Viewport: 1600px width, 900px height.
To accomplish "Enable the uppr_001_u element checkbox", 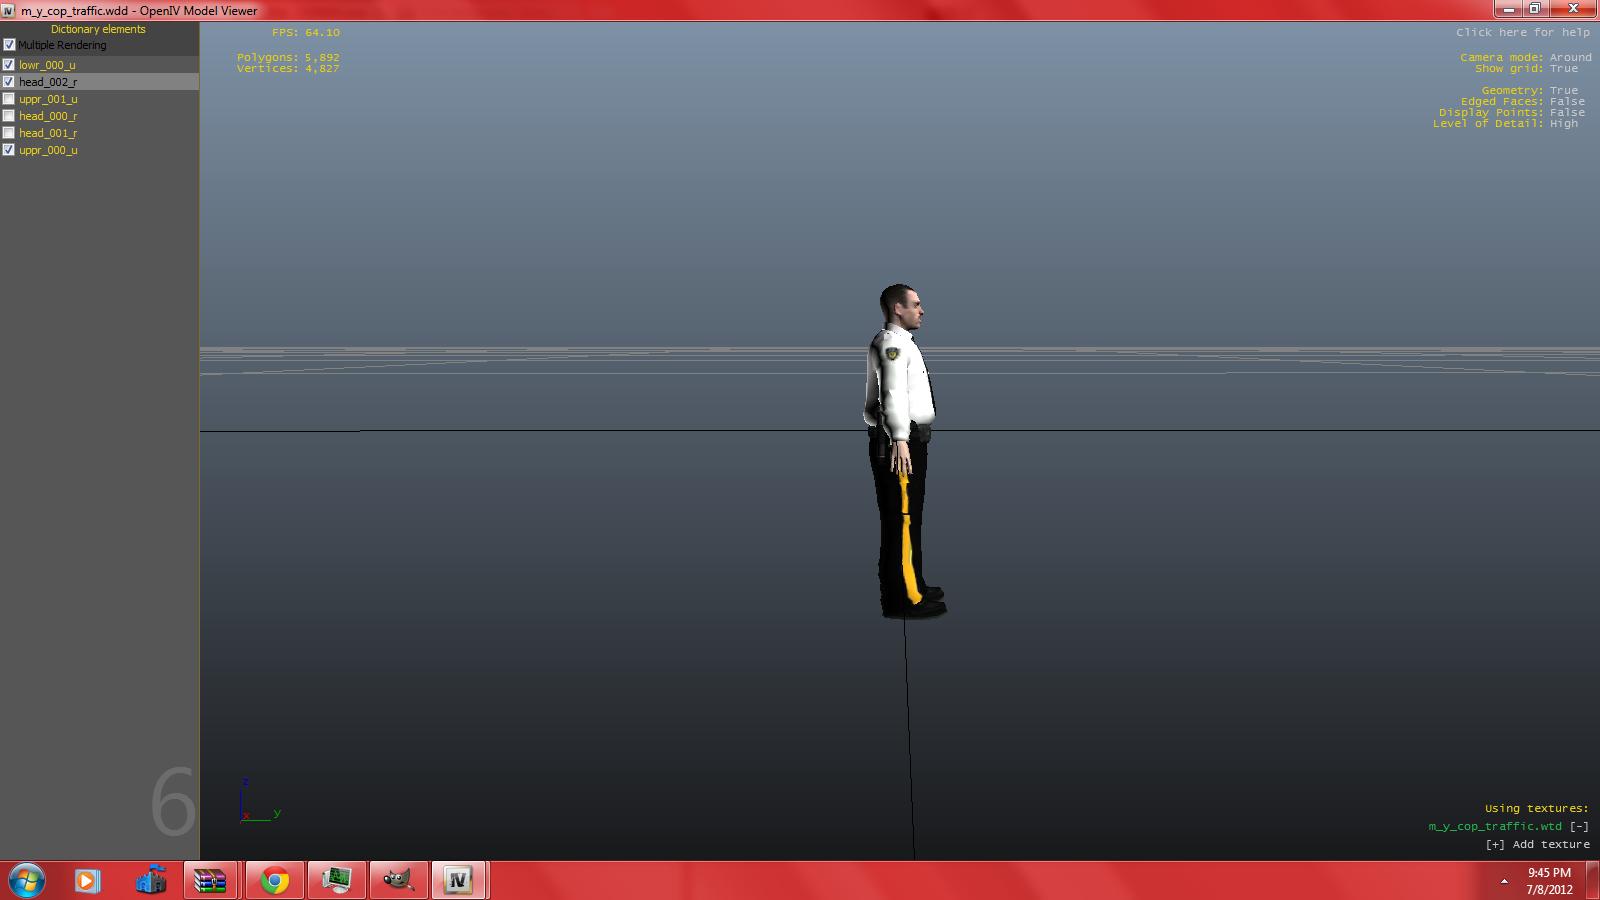I will [x=9, y=99].
